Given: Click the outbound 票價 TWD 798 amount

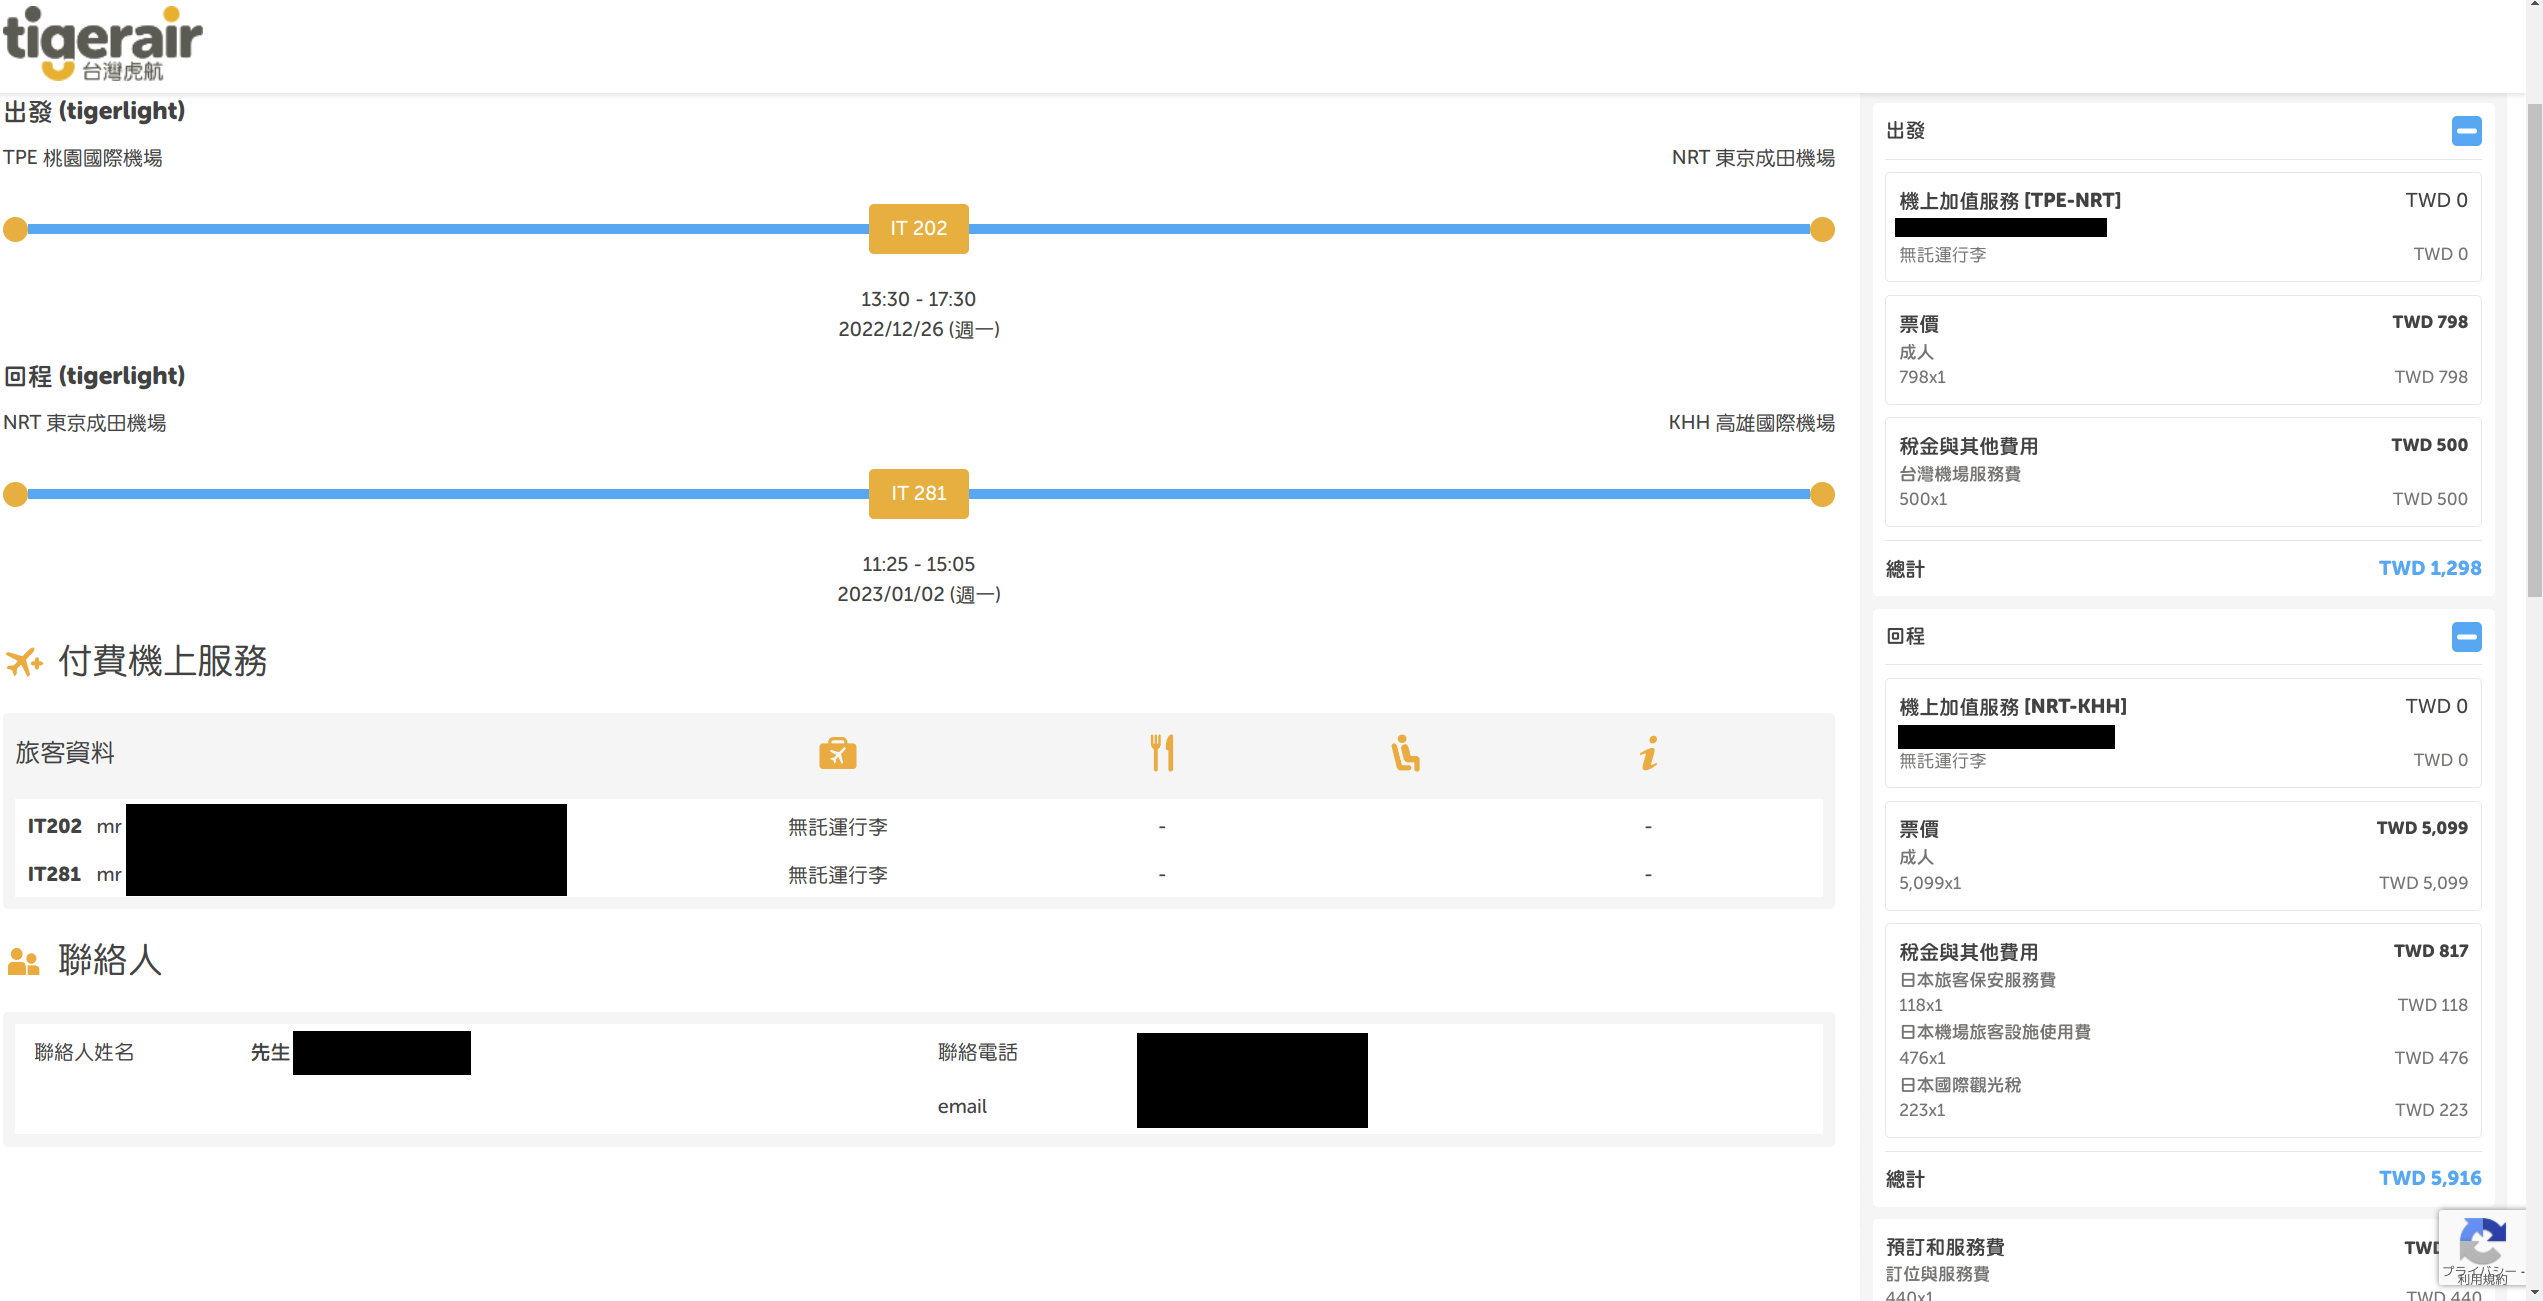Looking at the screenshot, I should tap(2429, 322).
